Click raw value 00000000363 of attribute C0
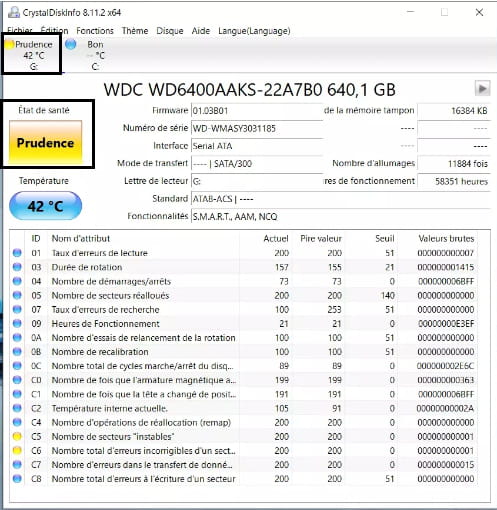The width and height of the screenshot is (497, 510). click(446, 380)
